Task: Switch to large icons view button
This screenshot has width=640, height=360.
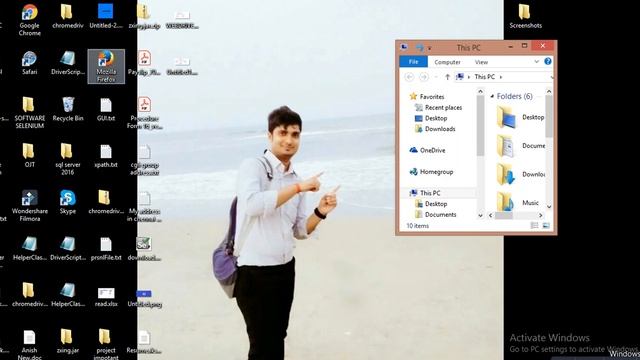Action: (x=546, y=225)
